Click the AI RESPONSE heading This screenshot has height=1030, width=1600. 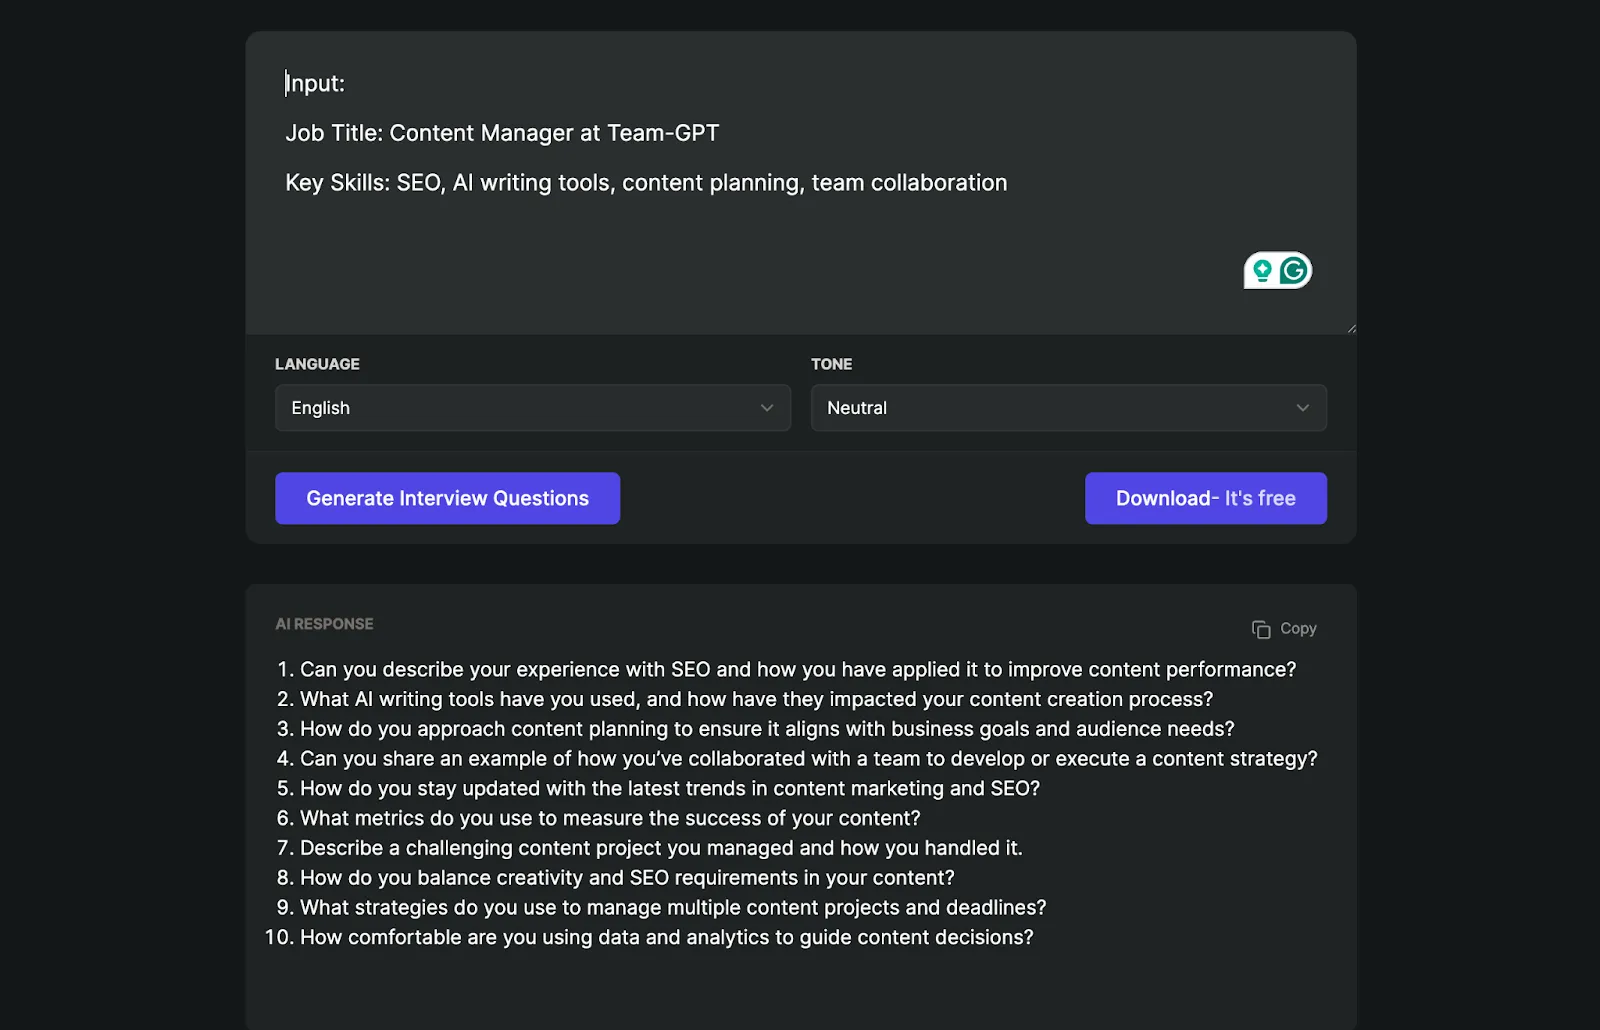pyautogui.click(x=324, y=624)
